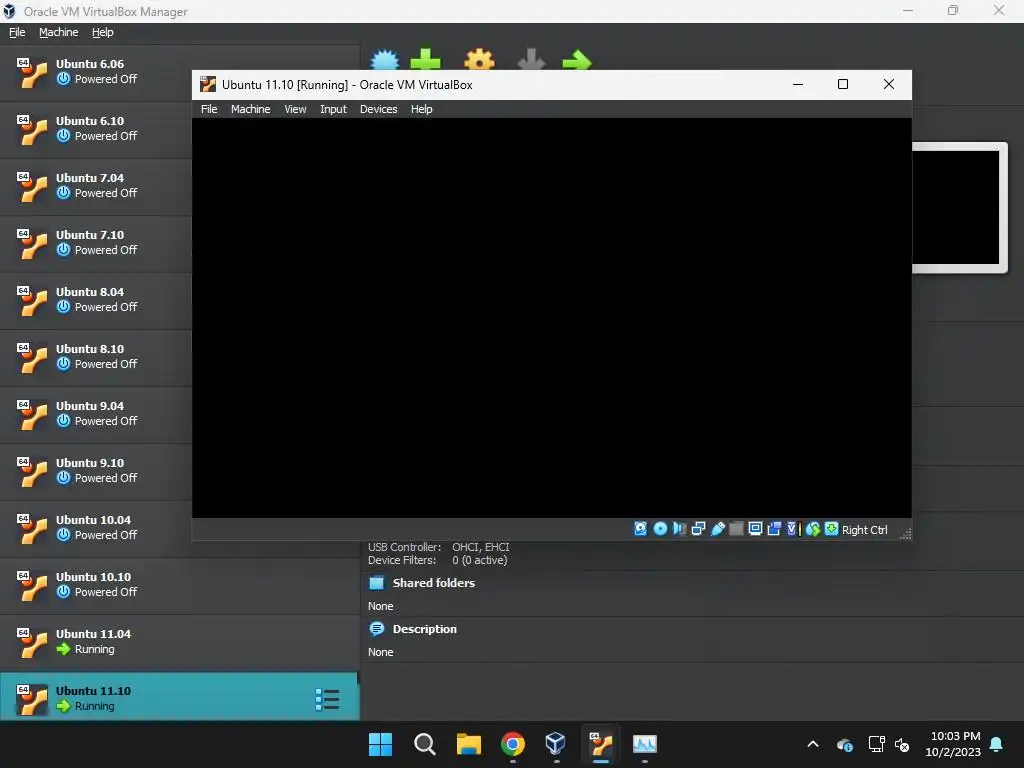Open the notification bell in system tray
1024x768 pixels.
(996, 744)
